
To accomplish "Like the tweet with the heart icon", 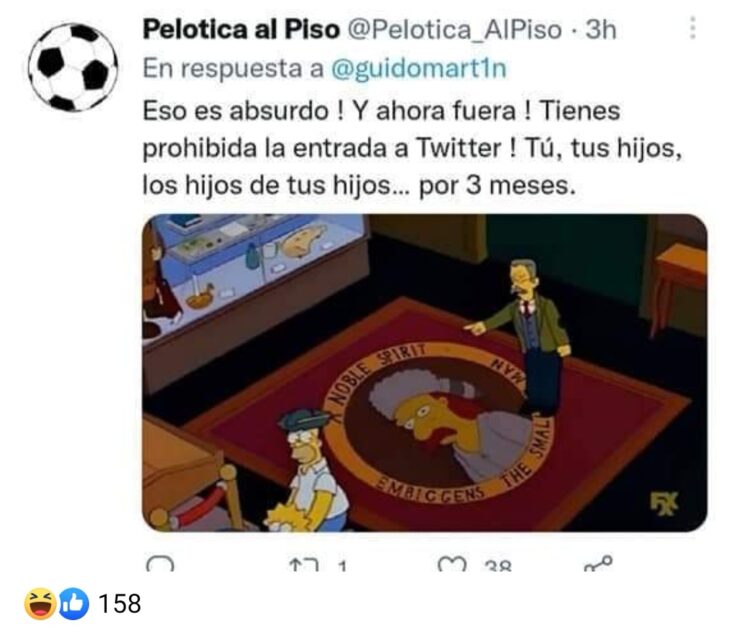I will point(452,564).
